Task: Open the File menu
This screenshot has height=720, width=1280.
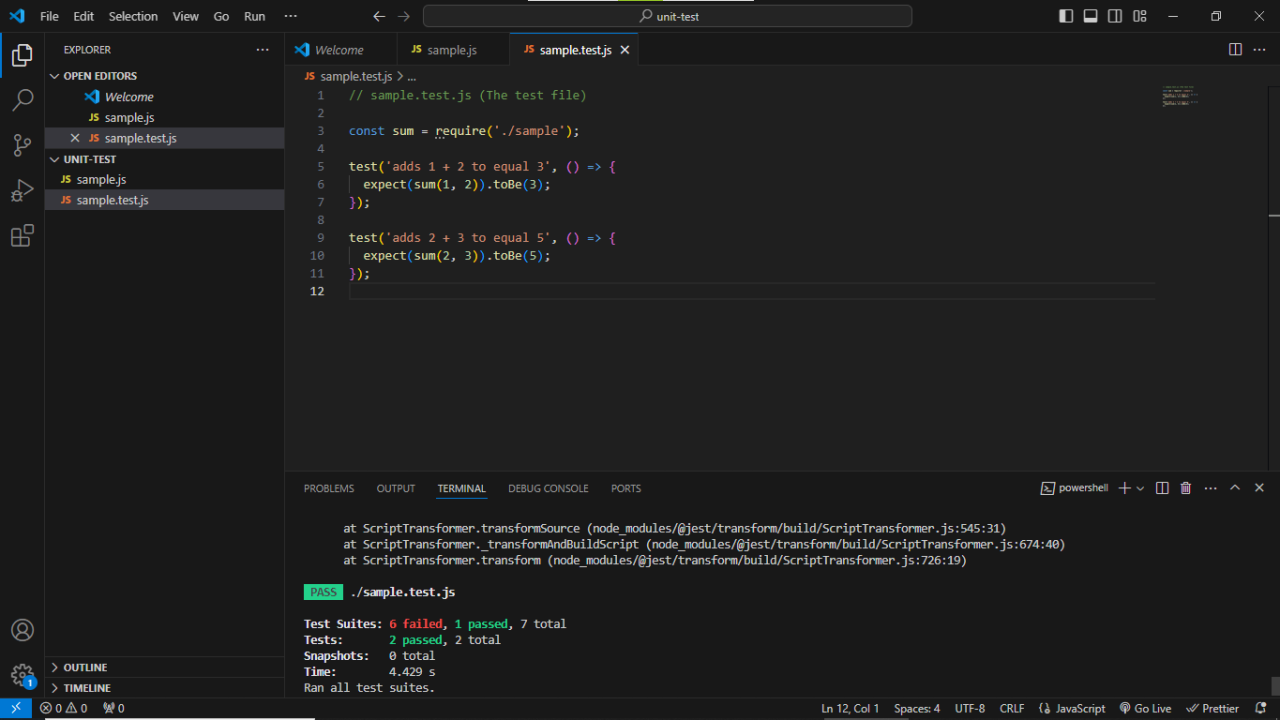Action: 49,16
